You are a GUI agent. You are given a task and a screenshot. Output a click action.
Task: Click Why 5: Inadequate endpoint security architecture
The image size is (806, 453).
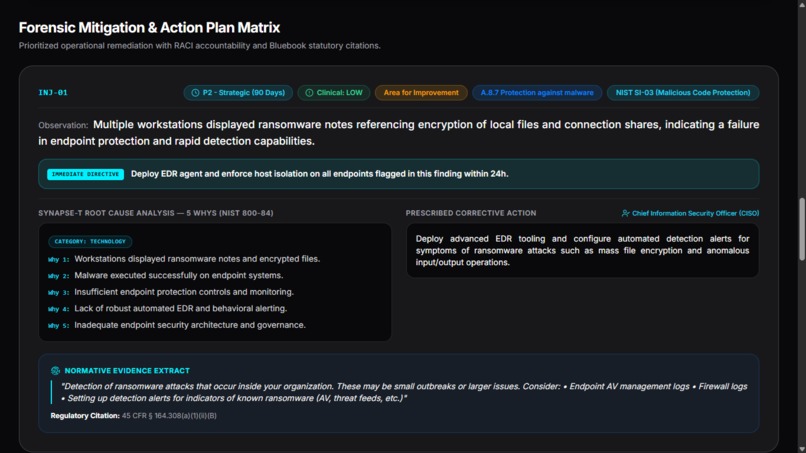click(177, 325)
